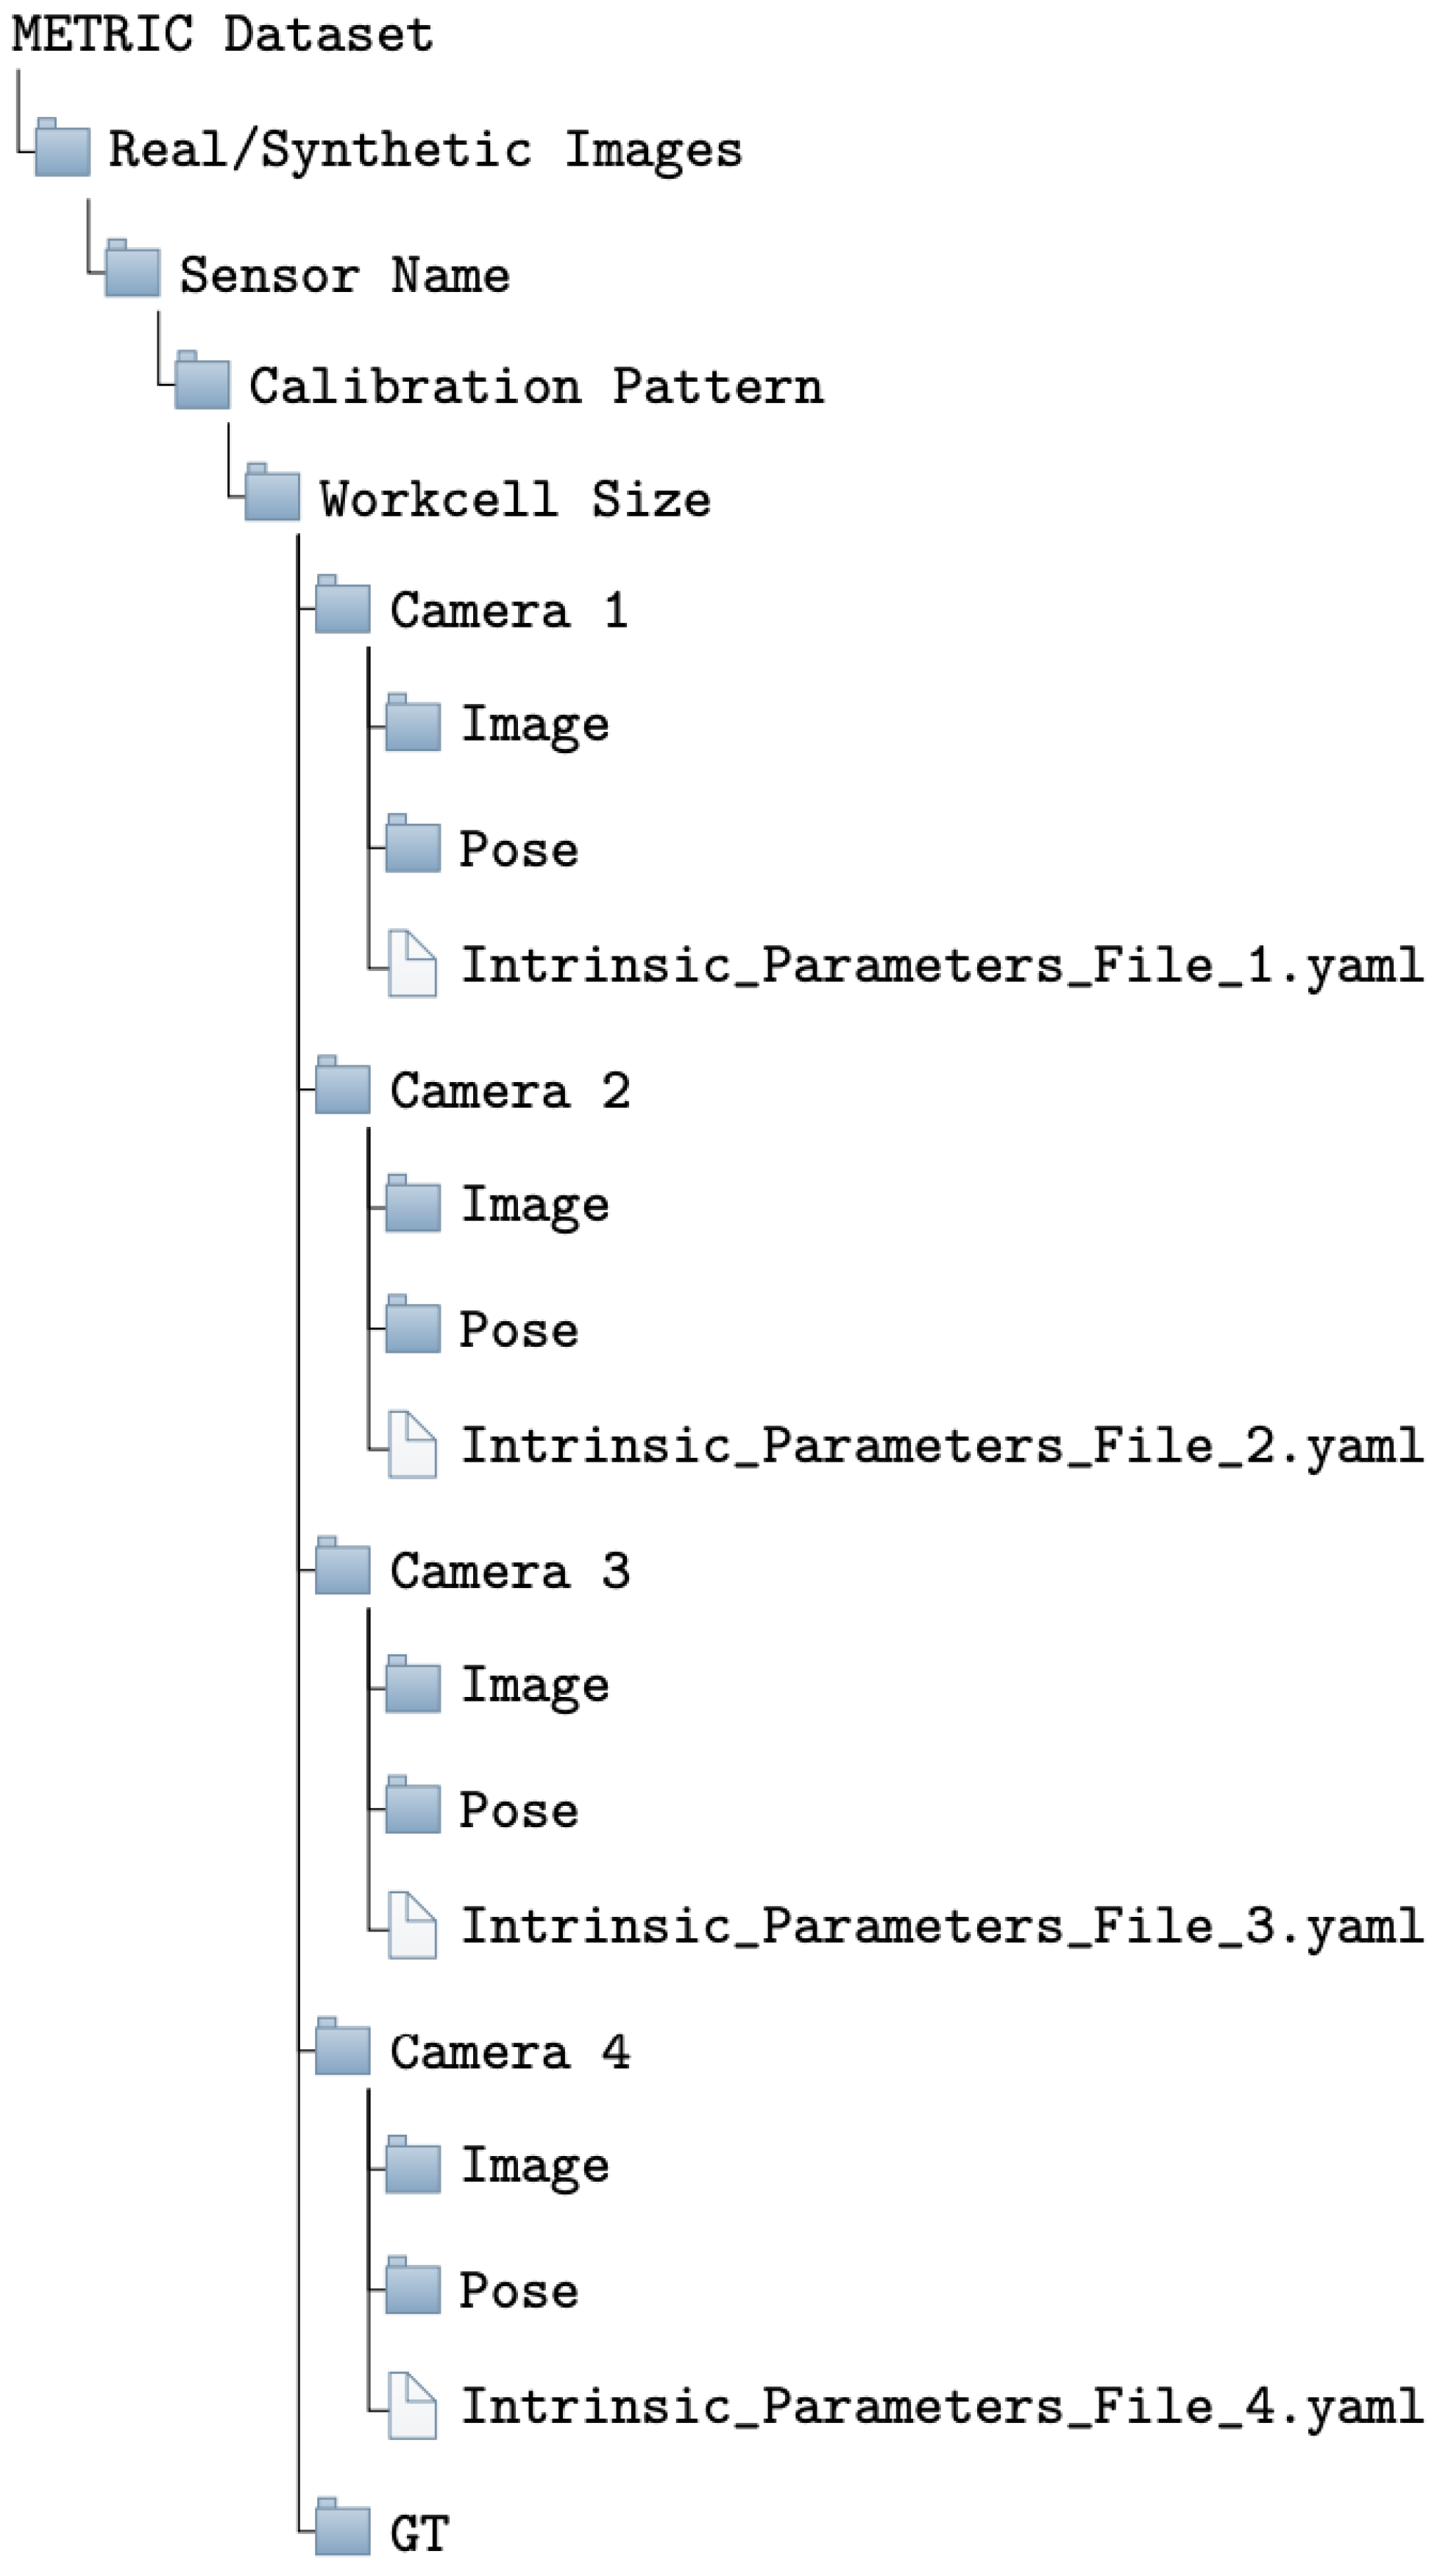The image size is (1437, 2576).
Task: Click the Real/Synthetic Images folder icon
Action: tap(62, 148)
